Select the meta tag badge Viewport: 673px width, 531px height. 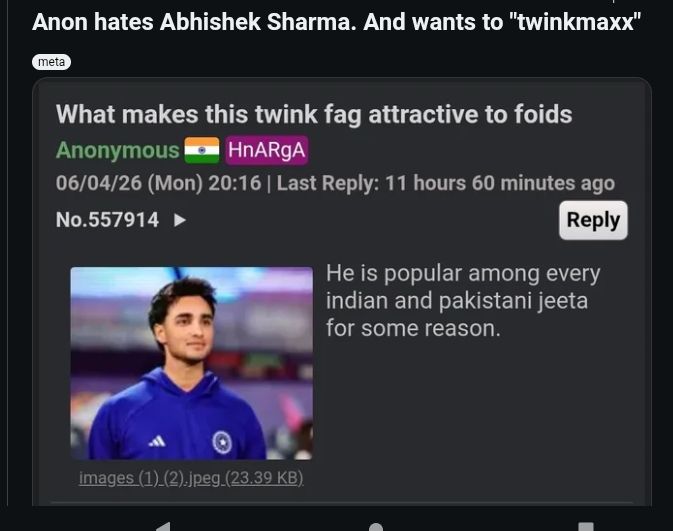[52, 62]
